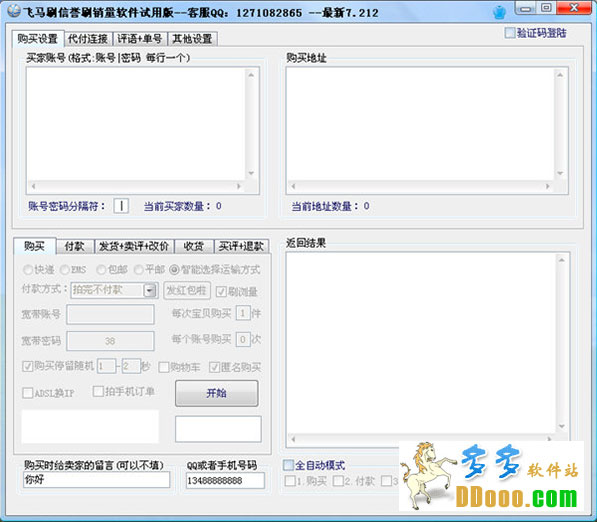Click the seller message field containing 你好

(x=96, y=480)
